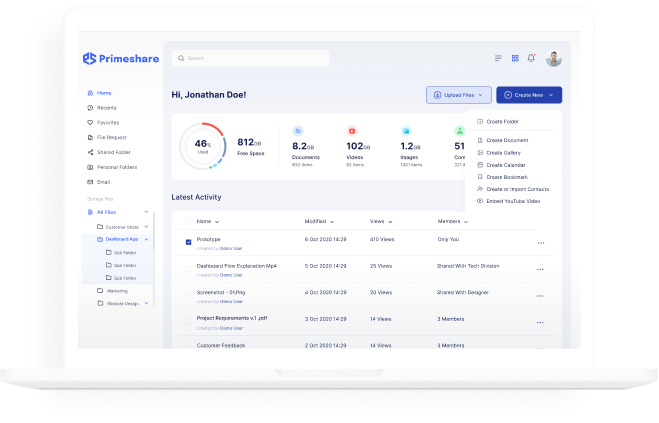The width and height of the screenshot is (659, 423).
Task: Open the Upload Files dropdown
Action: point(458,95)
